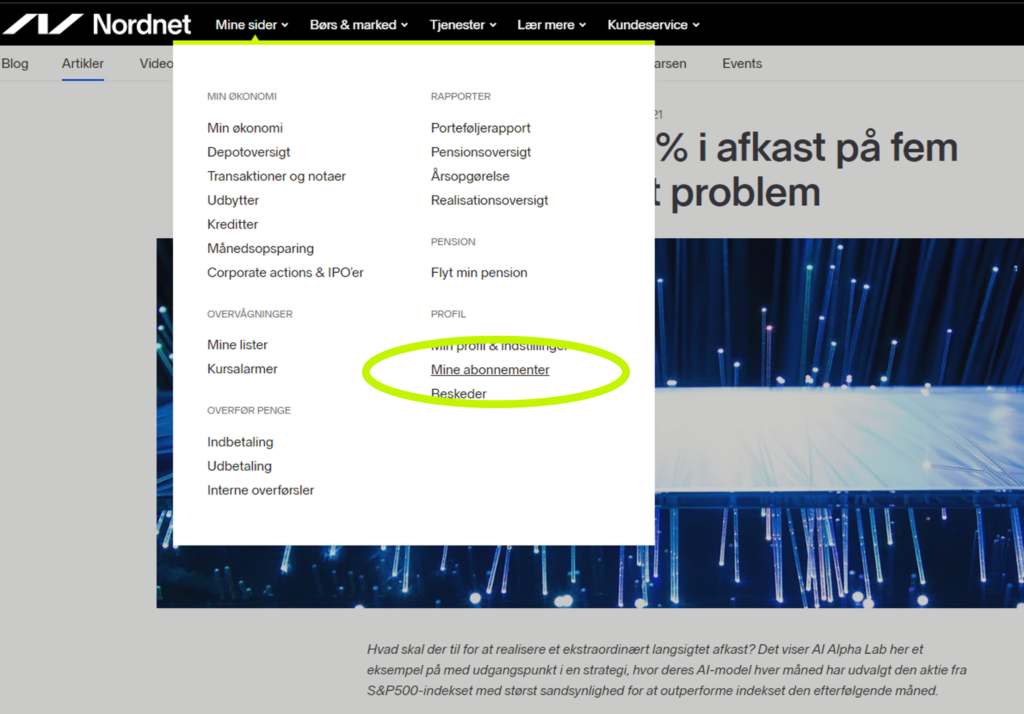Open Mine lister
The image size is (1024, 714).
point(237,345)
